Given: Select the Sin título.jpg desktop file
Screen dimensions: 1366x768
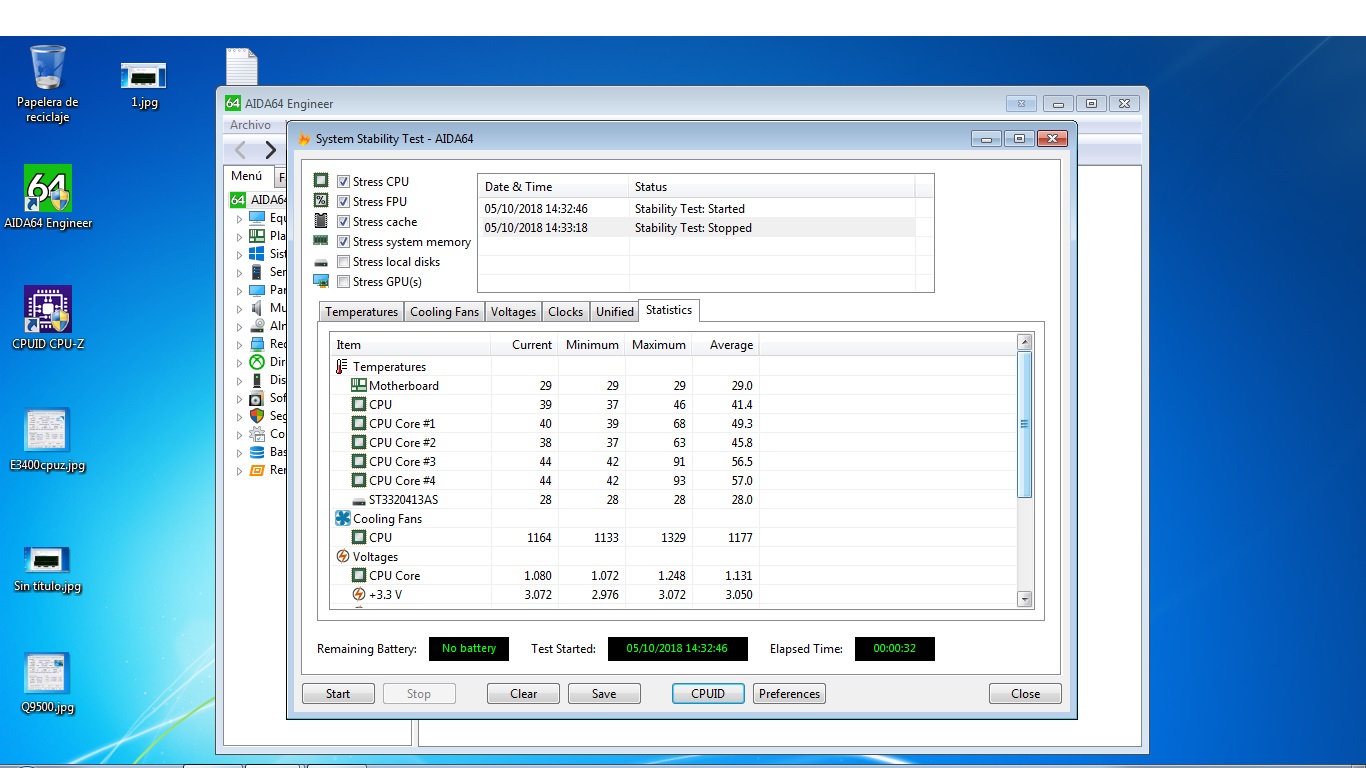Looking at the screenshot, I should [48, 569].
